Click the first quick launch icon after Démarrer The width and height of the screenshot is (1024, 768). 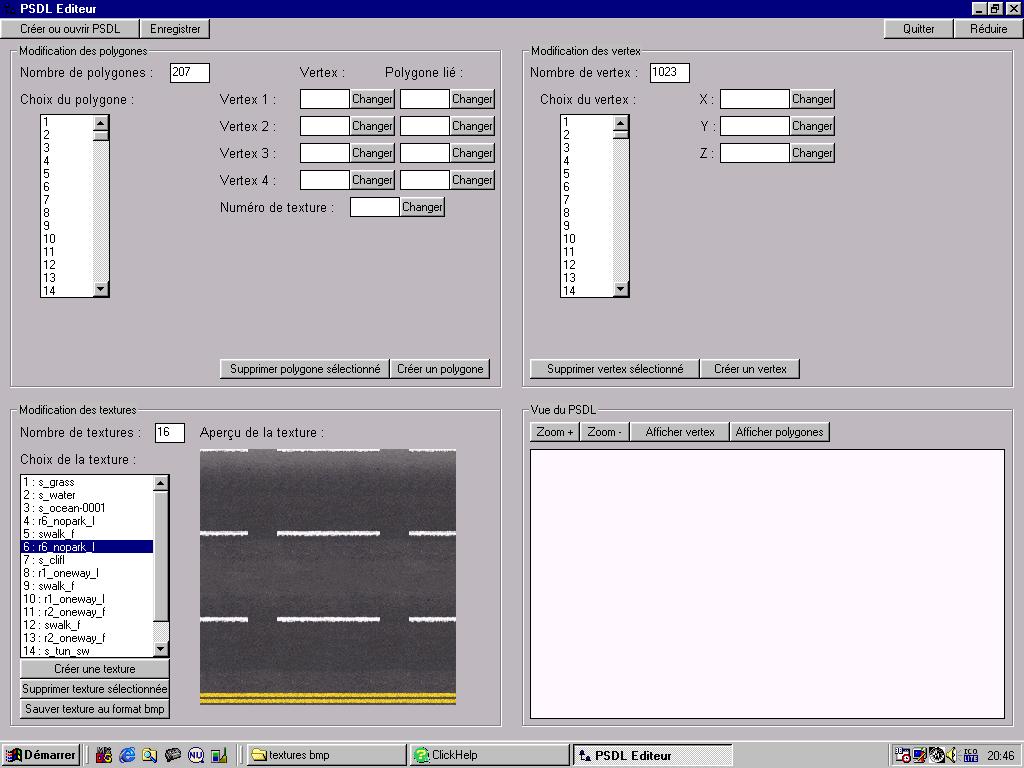[x=104, y=756]
